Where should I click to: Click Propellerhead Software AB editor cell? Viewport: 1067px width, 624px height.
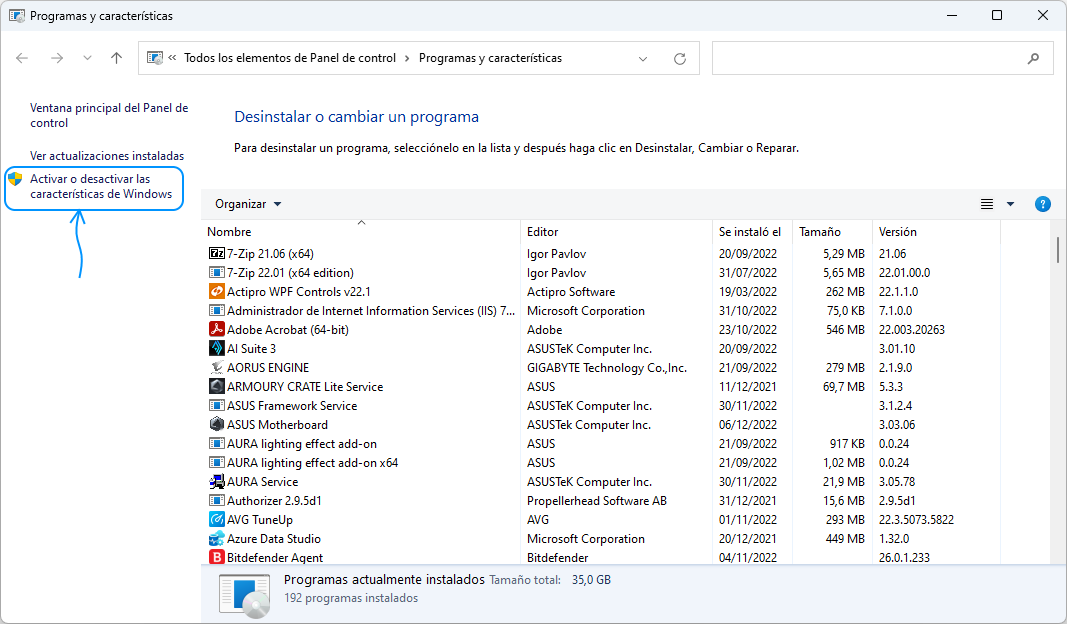point(597,501)
